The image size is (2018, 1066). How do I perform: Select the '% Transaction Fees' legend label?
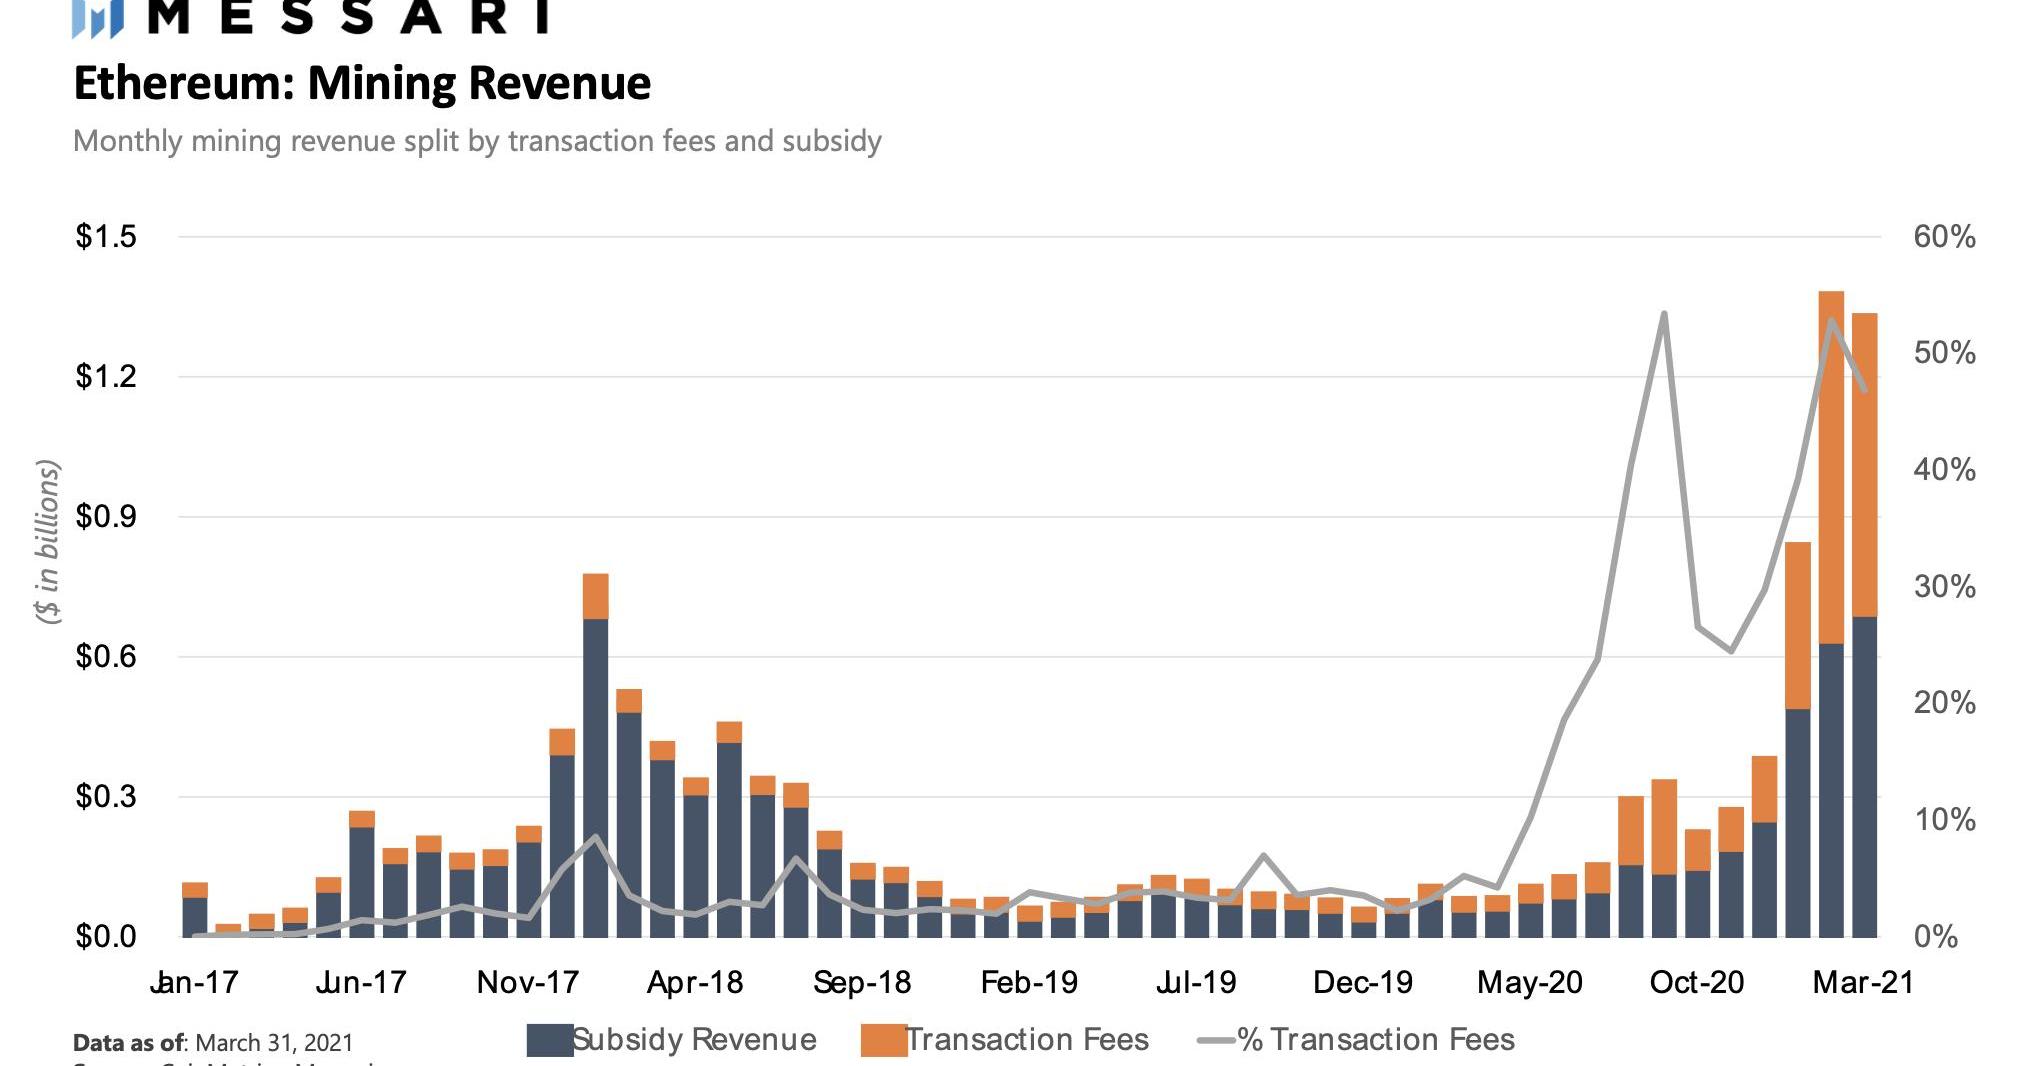coord(1376,1040)
